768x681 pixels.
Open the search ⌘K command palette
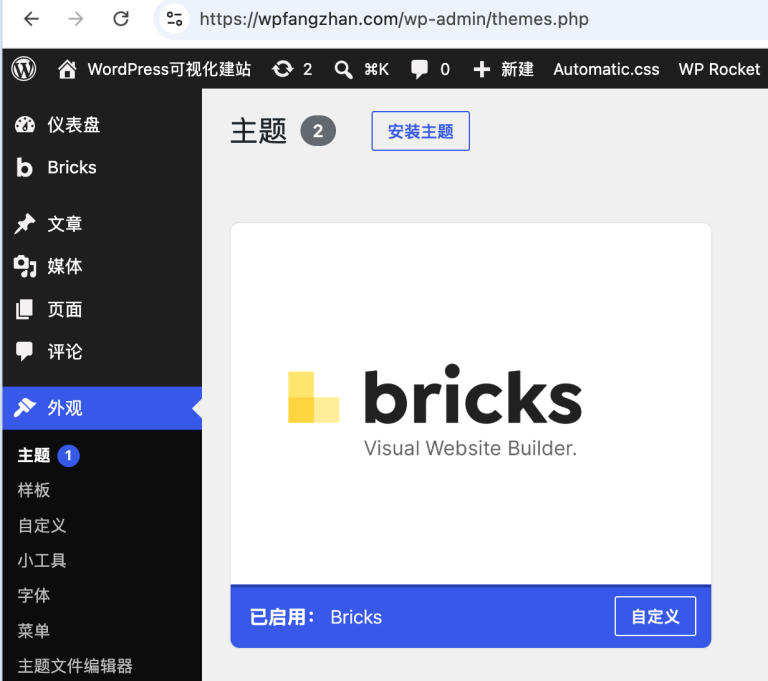point(361,69)
